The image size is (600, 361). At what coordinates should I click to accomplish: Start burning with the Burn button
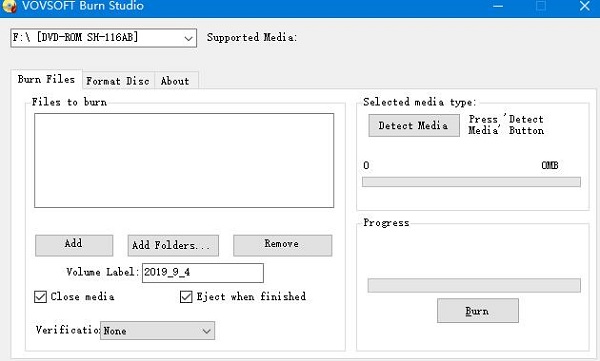click(478, 310)
